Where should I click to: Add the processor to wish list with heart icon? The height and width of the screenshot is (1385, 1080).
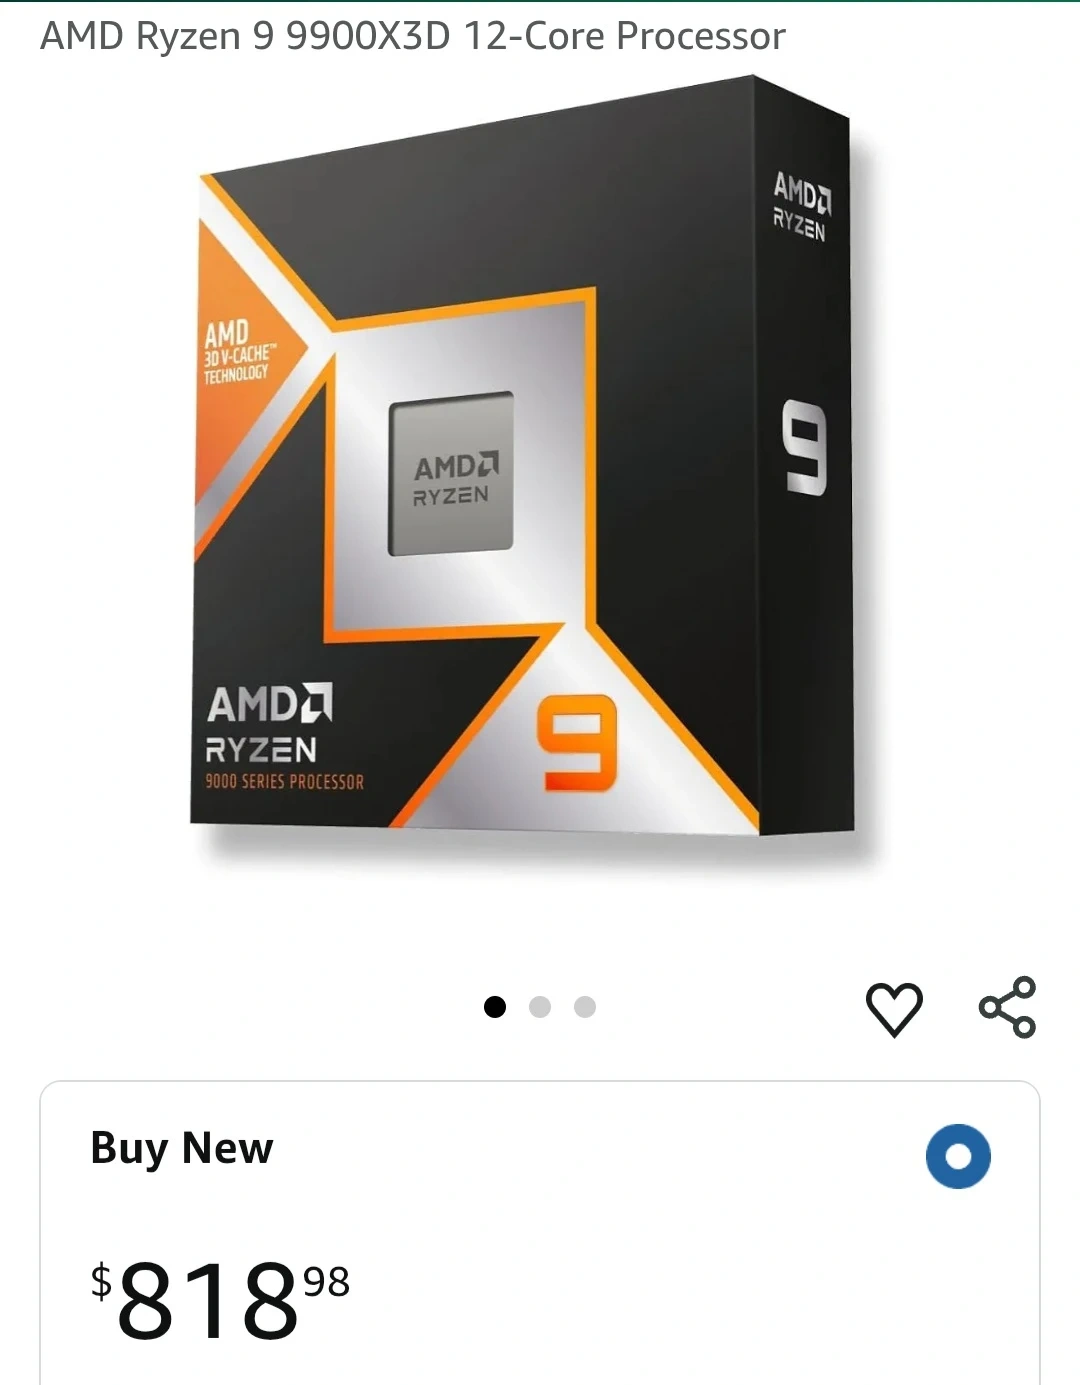point(893,1008)
